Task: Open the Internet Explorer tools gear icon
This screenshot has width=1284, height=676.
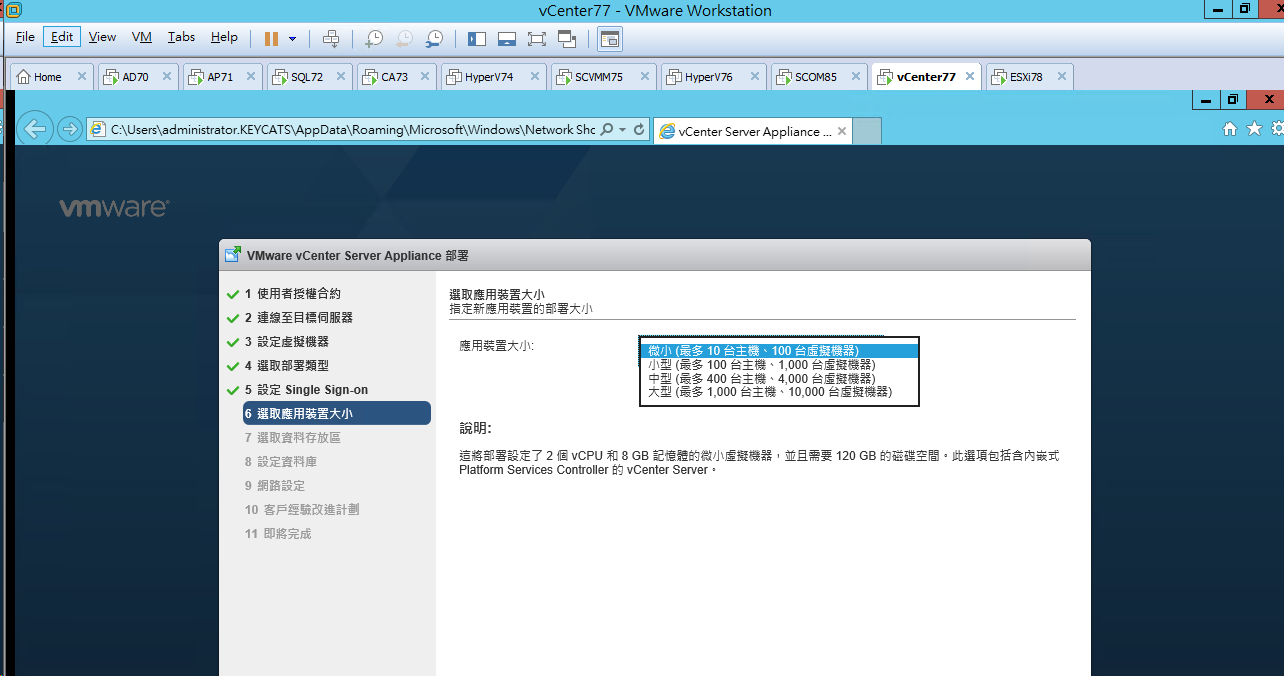Action: point(1277,129)
